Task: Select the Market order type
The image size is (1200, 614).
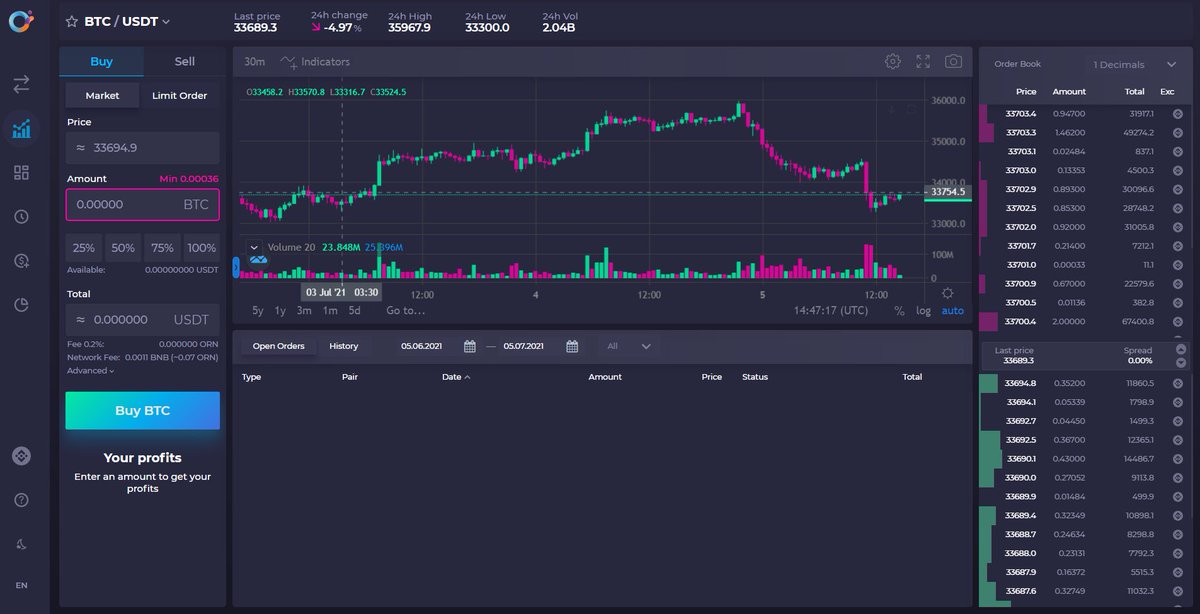Action: coord(102,96)
